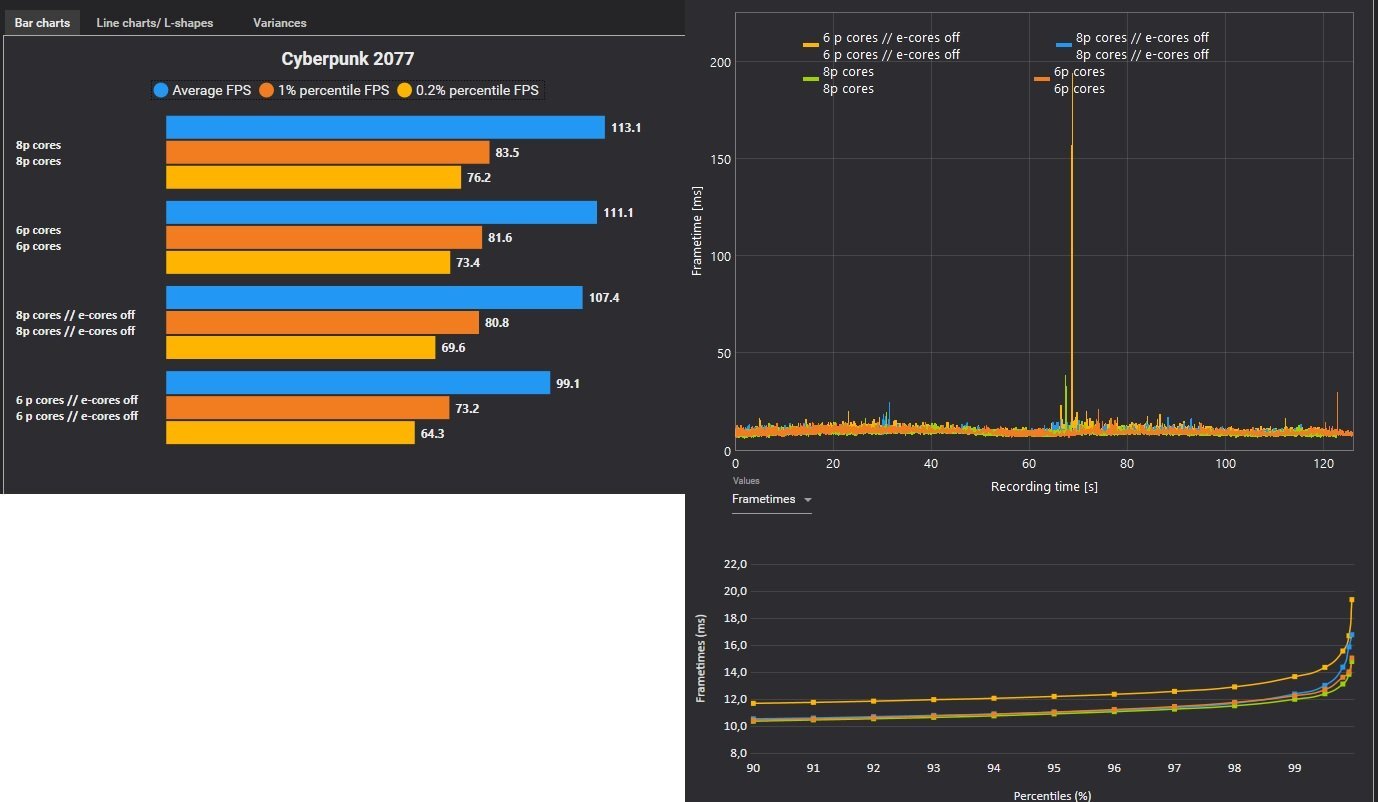Click the 107.4 average FPS bar
Screen dimensions: 1378x802
(374, 297)
